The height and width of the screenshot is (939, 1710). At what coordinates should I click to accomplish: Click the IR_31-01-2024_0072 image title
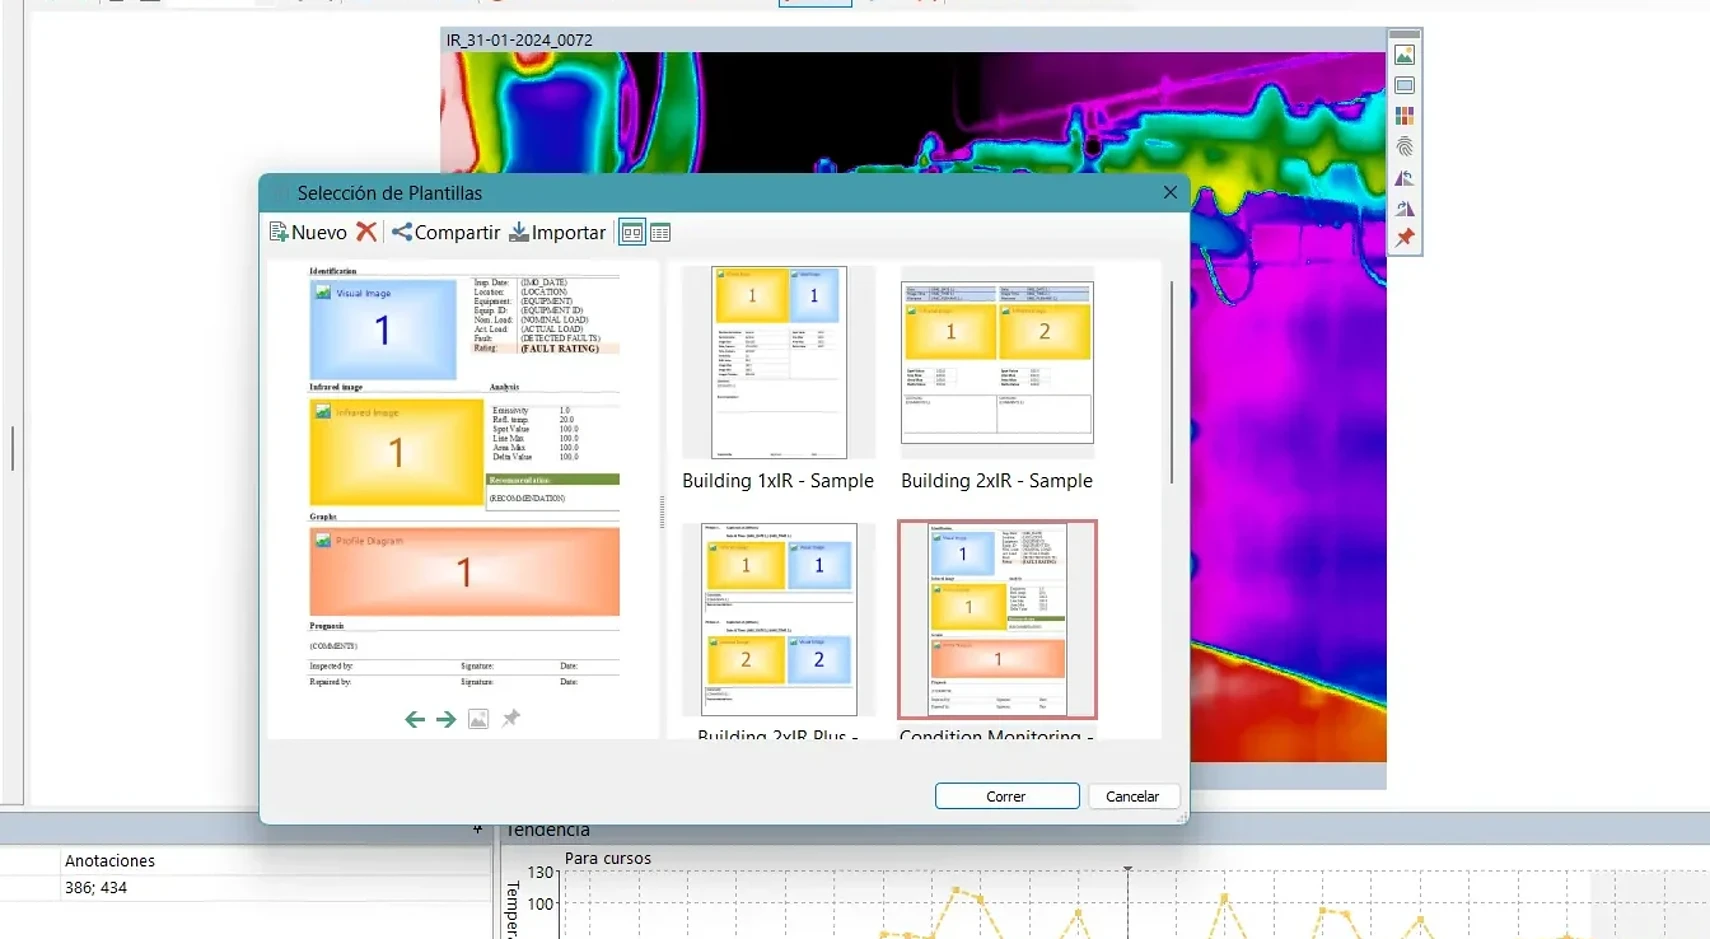(519, 40)
